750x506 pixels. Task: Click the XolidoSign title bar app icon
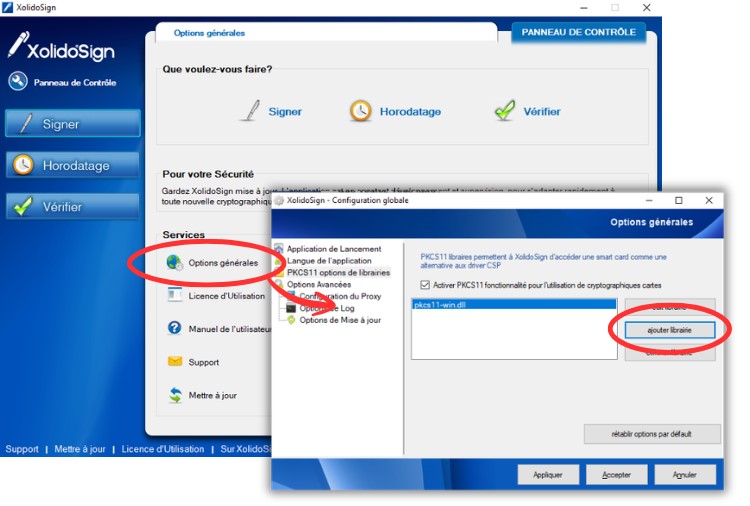pos(7,7)
